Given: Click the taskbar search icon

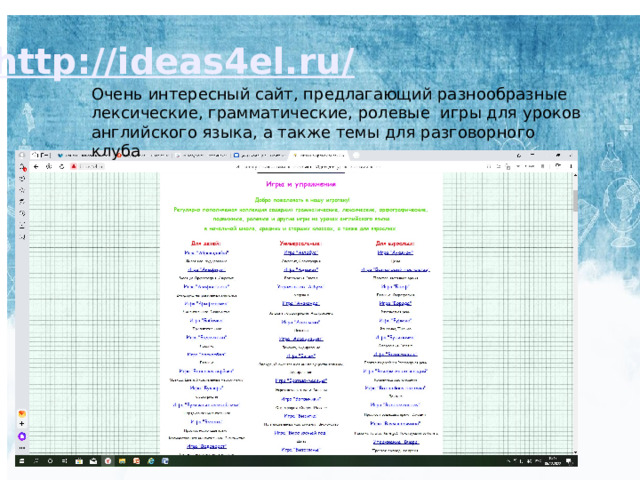Looking at the screenshot, I should point(36,461).
